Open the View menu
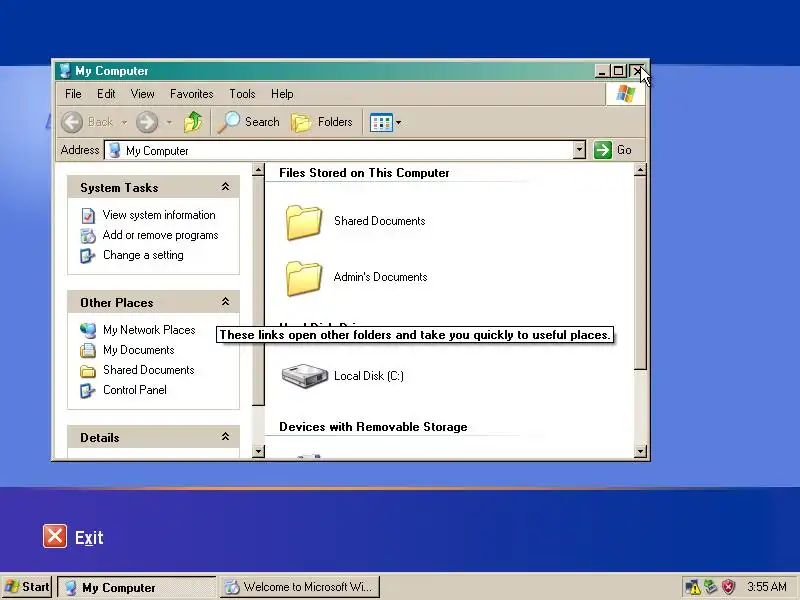The height and width of the screenshot is (600, 800). pos(142,94)
